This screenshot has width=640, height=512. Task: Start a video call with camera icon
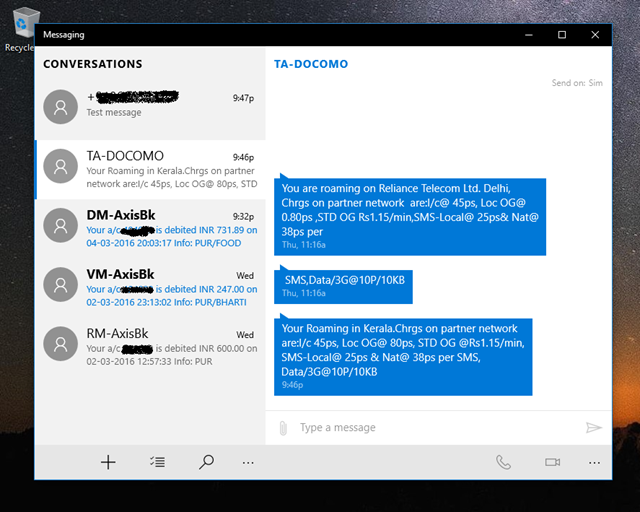552,462
